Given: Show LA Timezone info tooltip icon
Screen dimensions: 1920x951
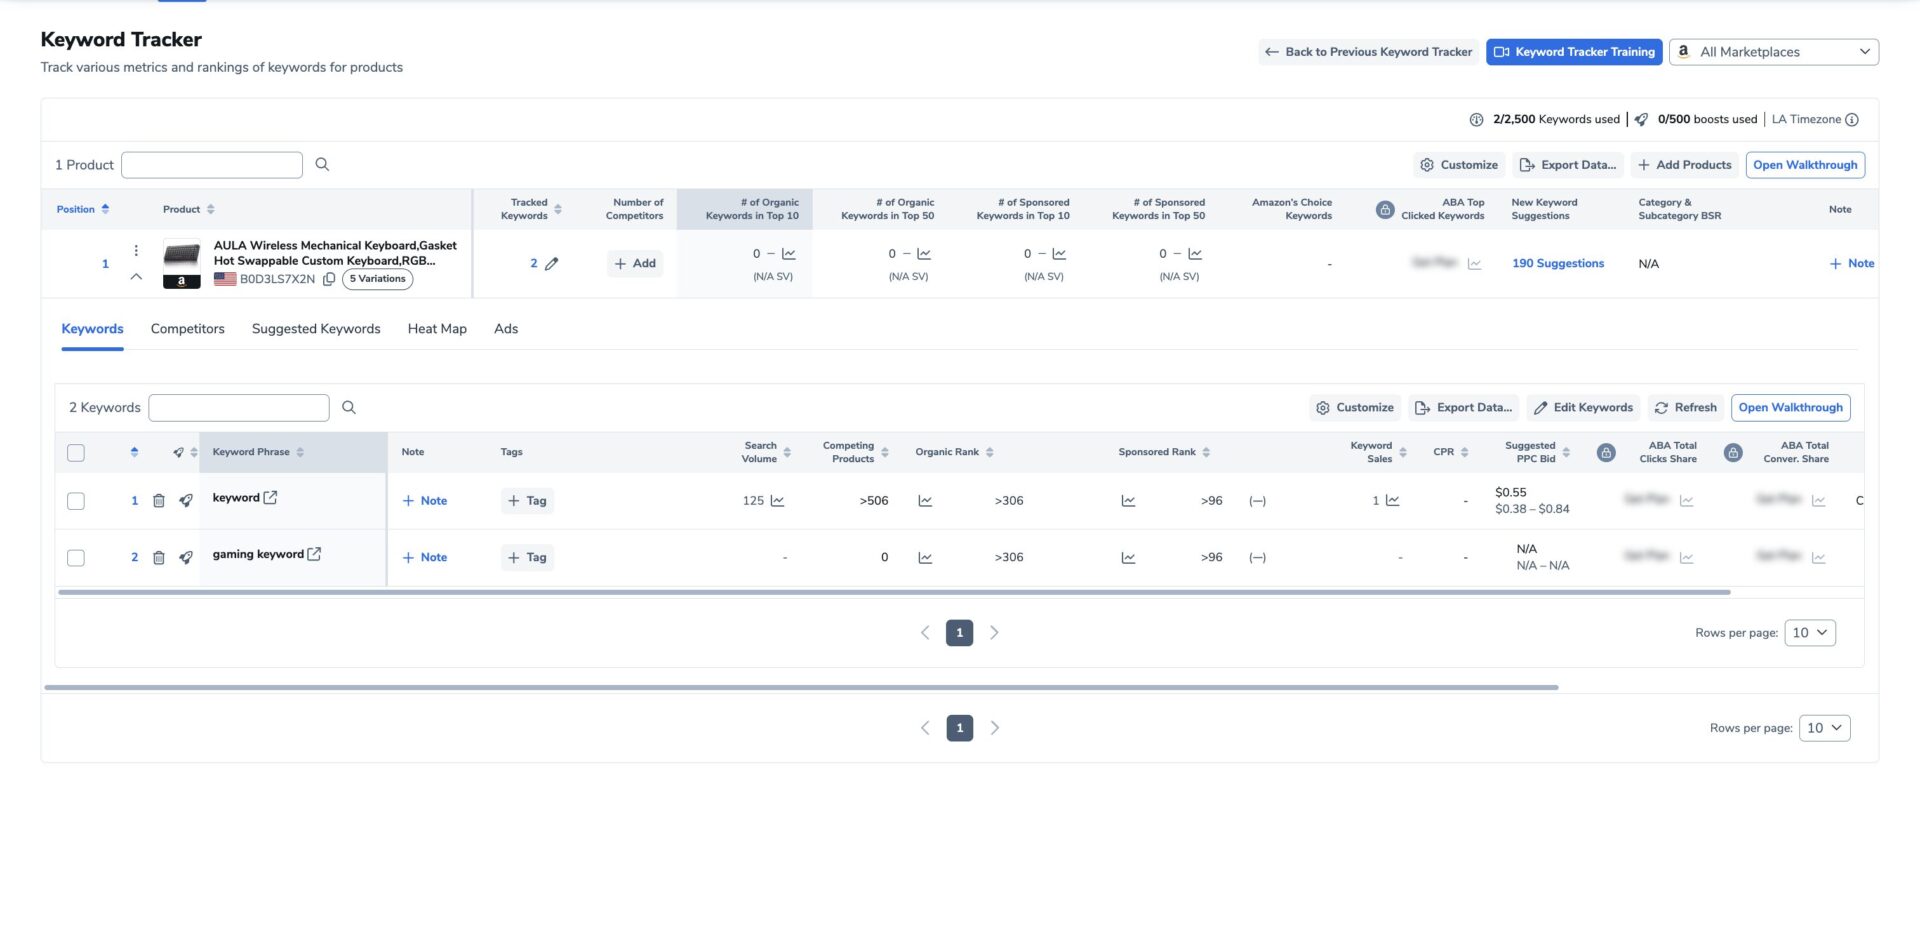Looking at the screenshot, I should tap(1852, 120).
